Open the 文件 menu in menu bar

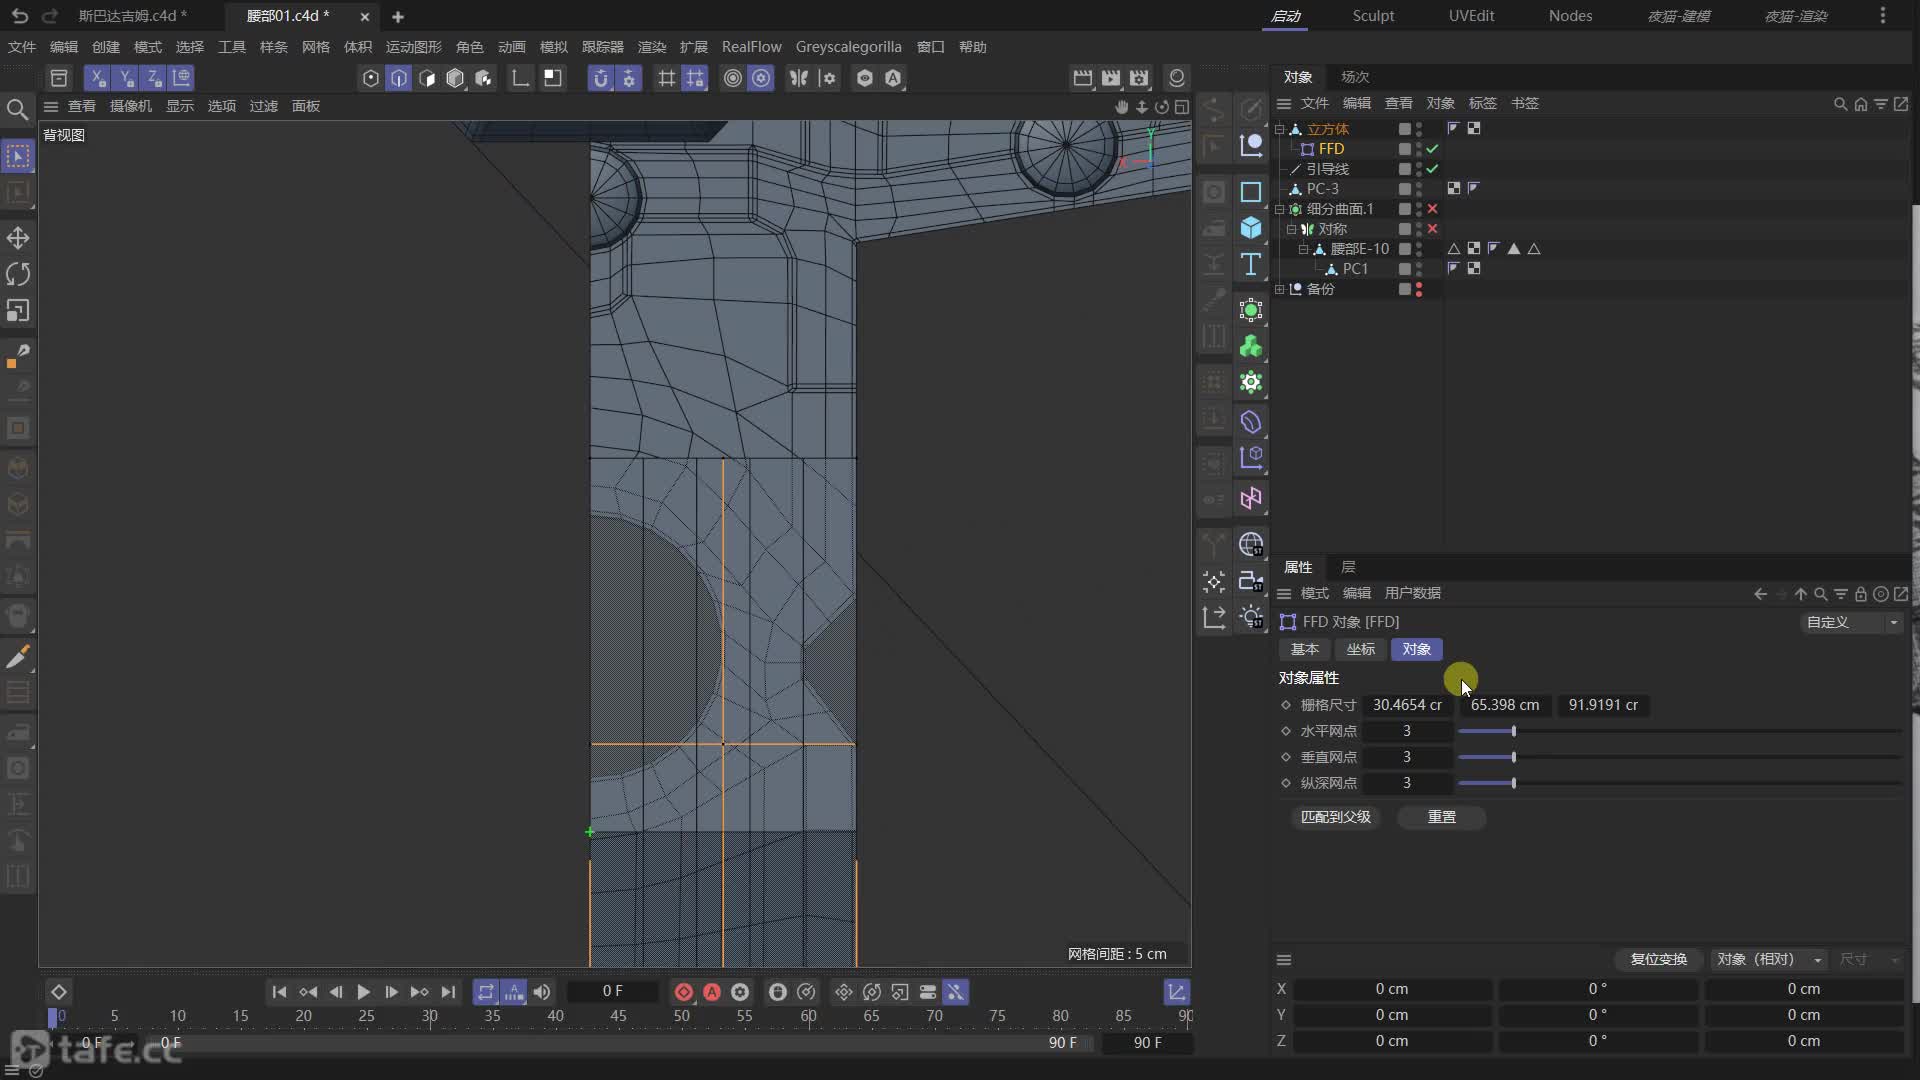21,47
